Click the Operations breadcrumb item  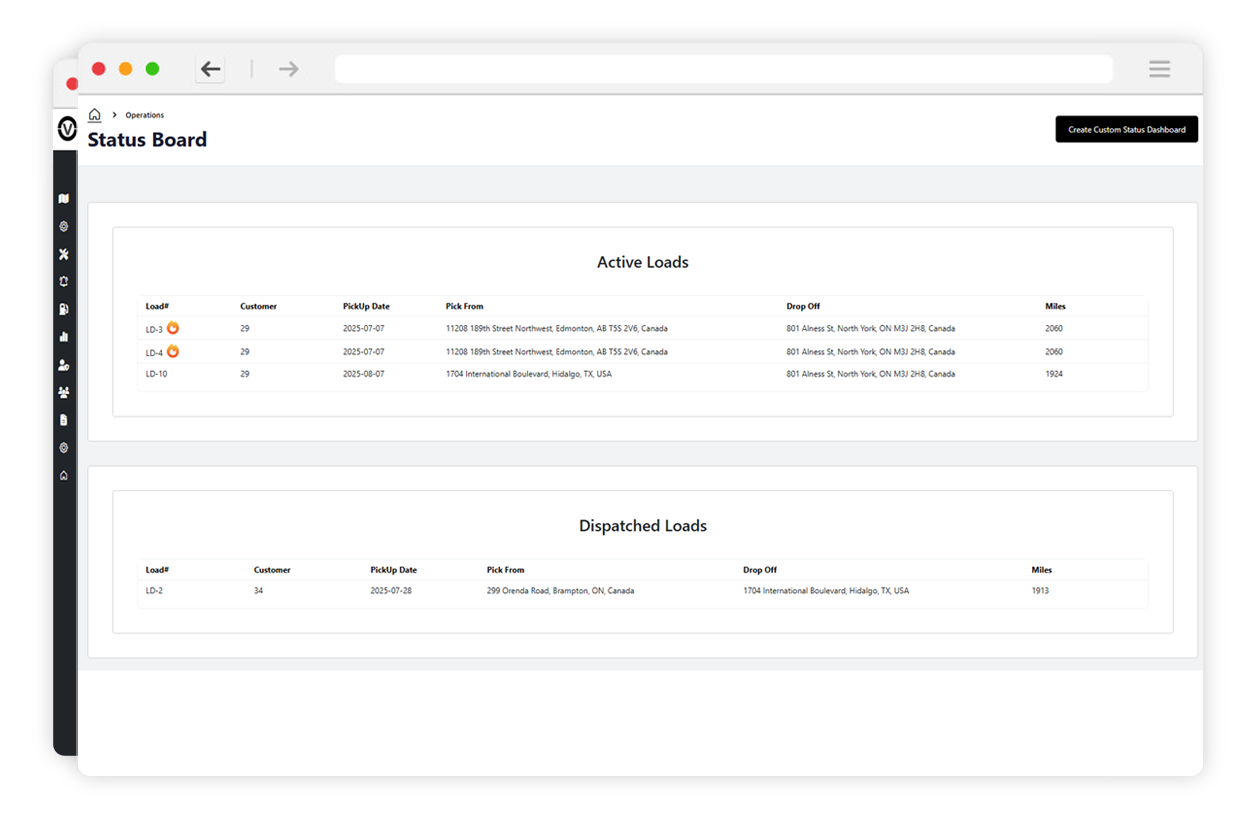click(x=146, y=114)
